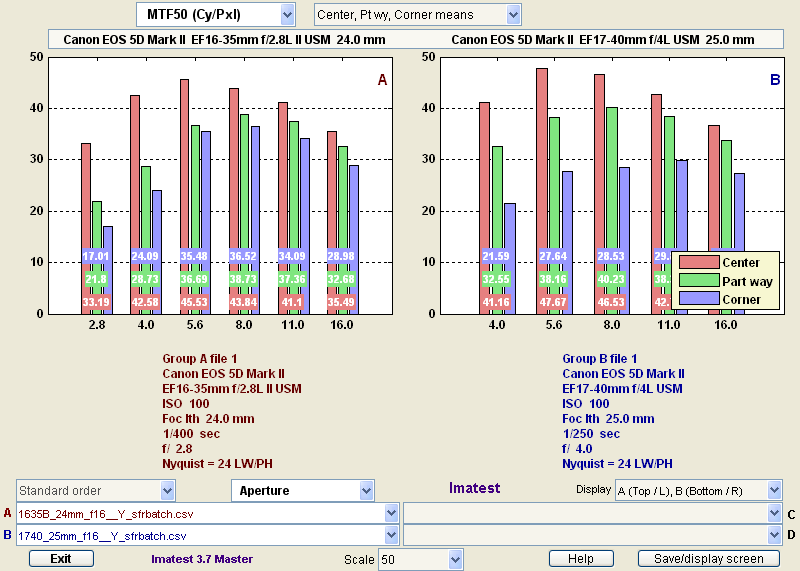Click the Group A file 1 text
This screenshot has width=800, height=571.
(x=199, y=359)
